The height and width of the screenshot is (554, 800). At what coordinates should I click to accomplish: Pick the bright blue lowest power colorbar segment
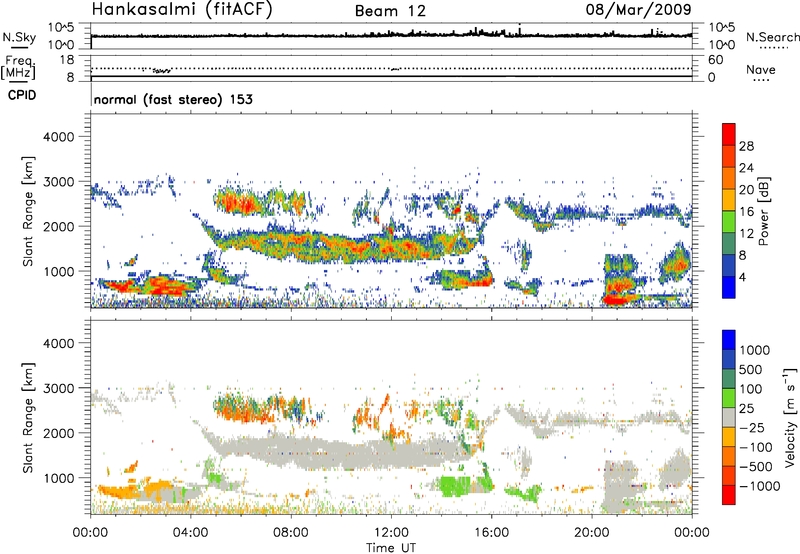tap(729, 287)
